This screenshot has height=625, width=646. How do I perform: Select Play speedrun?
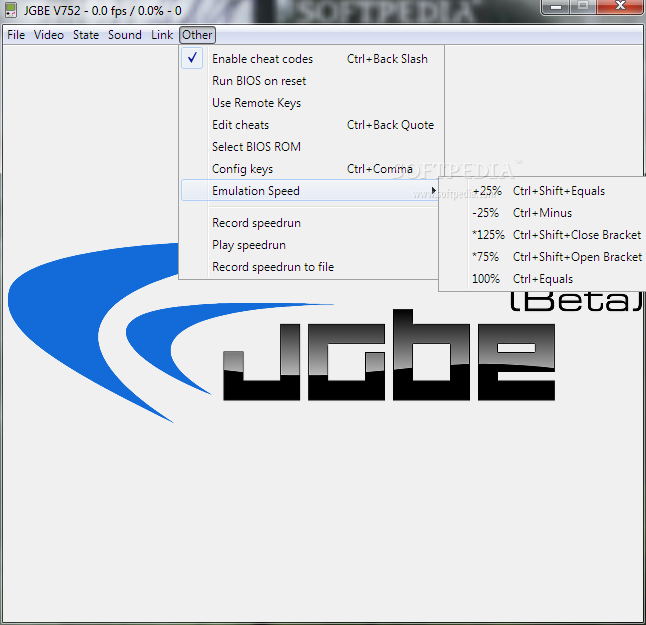pos(312,245)
